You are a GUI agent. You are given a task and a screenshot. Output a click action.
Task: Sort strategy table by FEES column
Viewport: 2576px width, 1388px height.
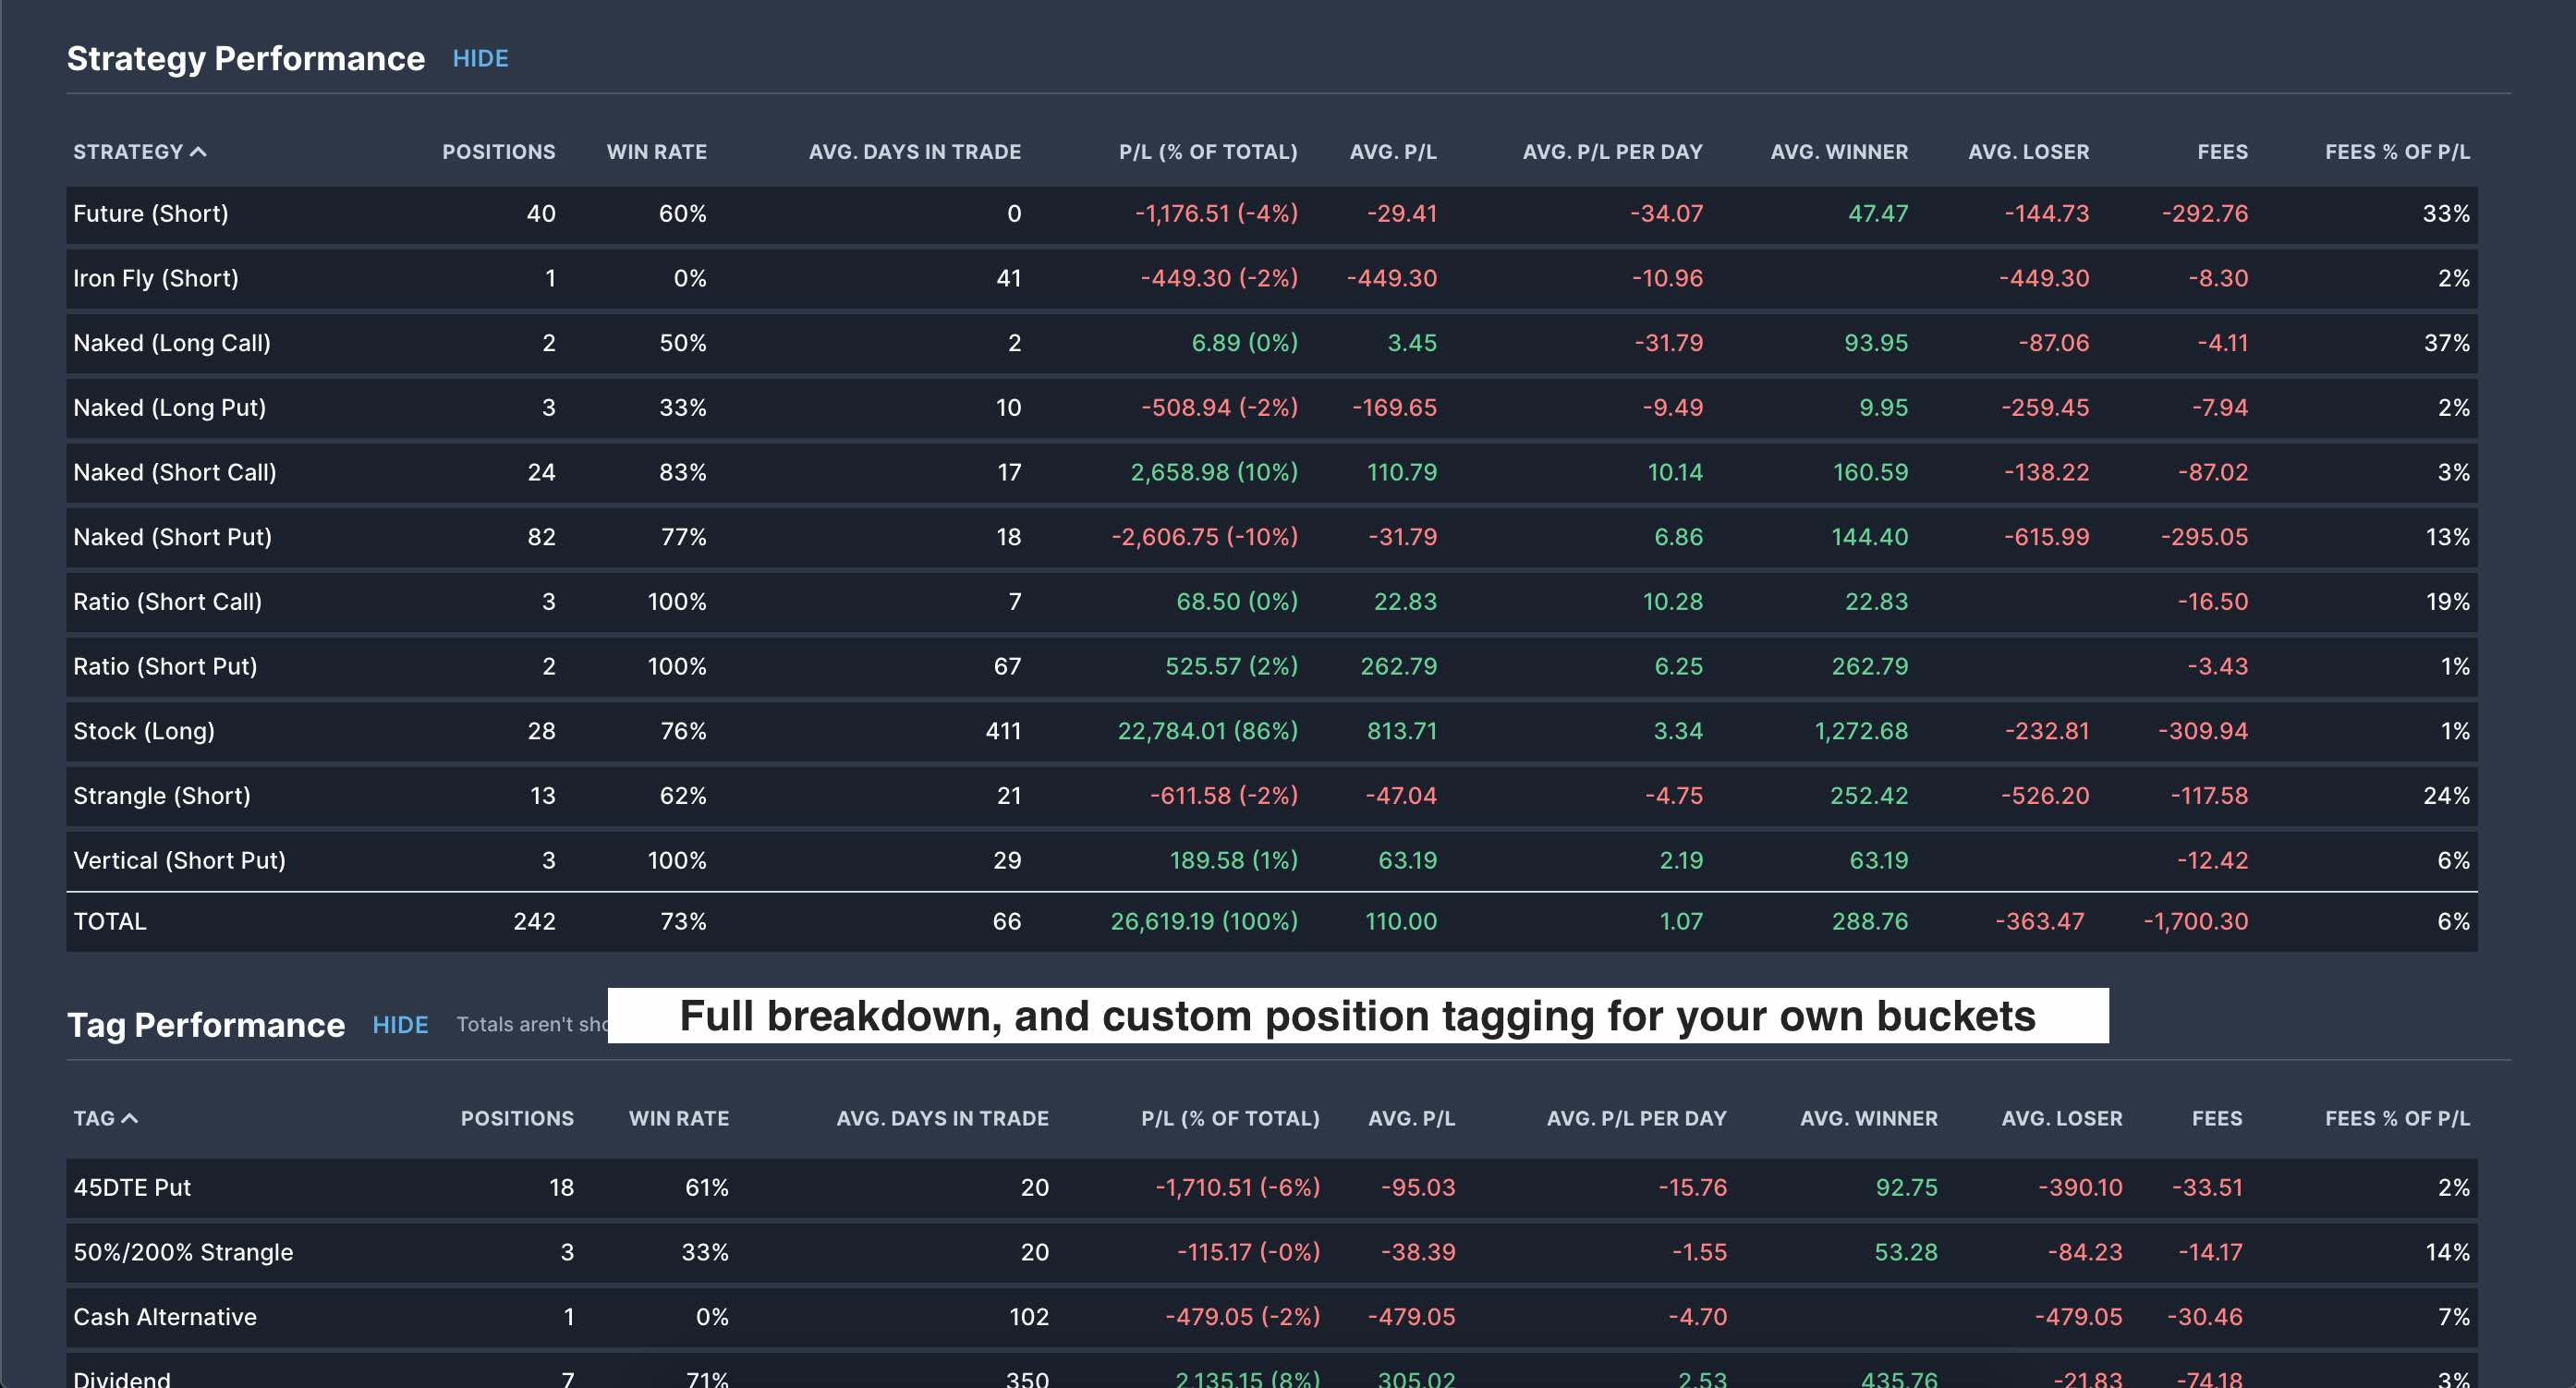[2222, 152]
